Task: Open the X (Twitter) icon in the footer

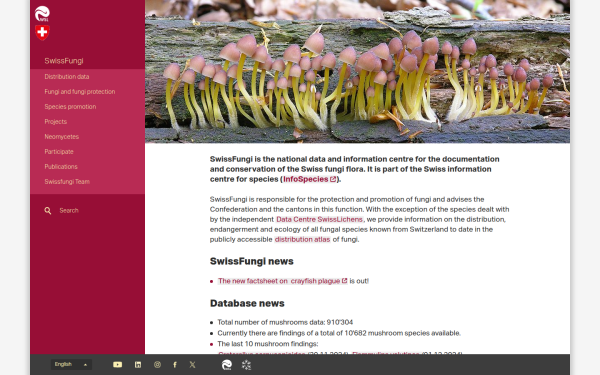Action: [192, 365]
